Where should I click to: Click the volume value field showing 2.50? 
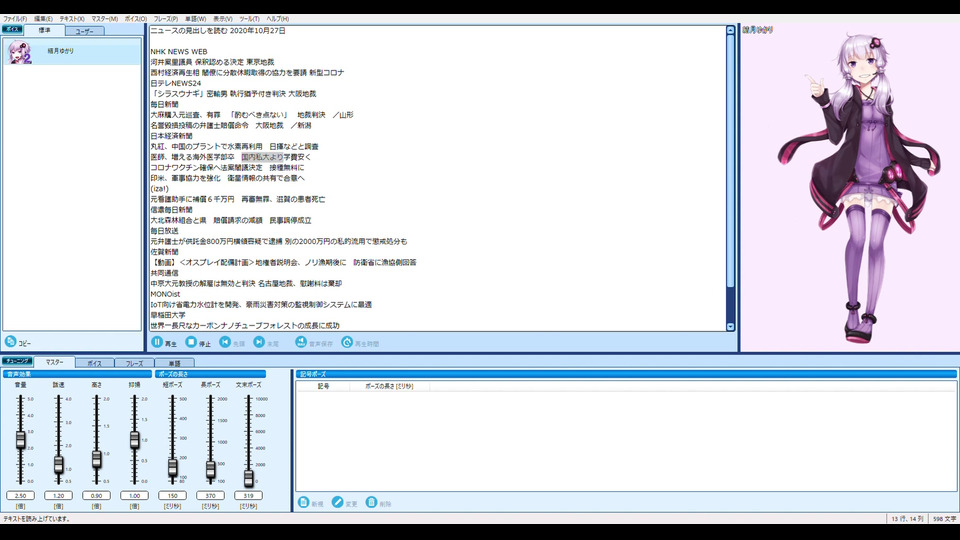click(x=20, y=495)
